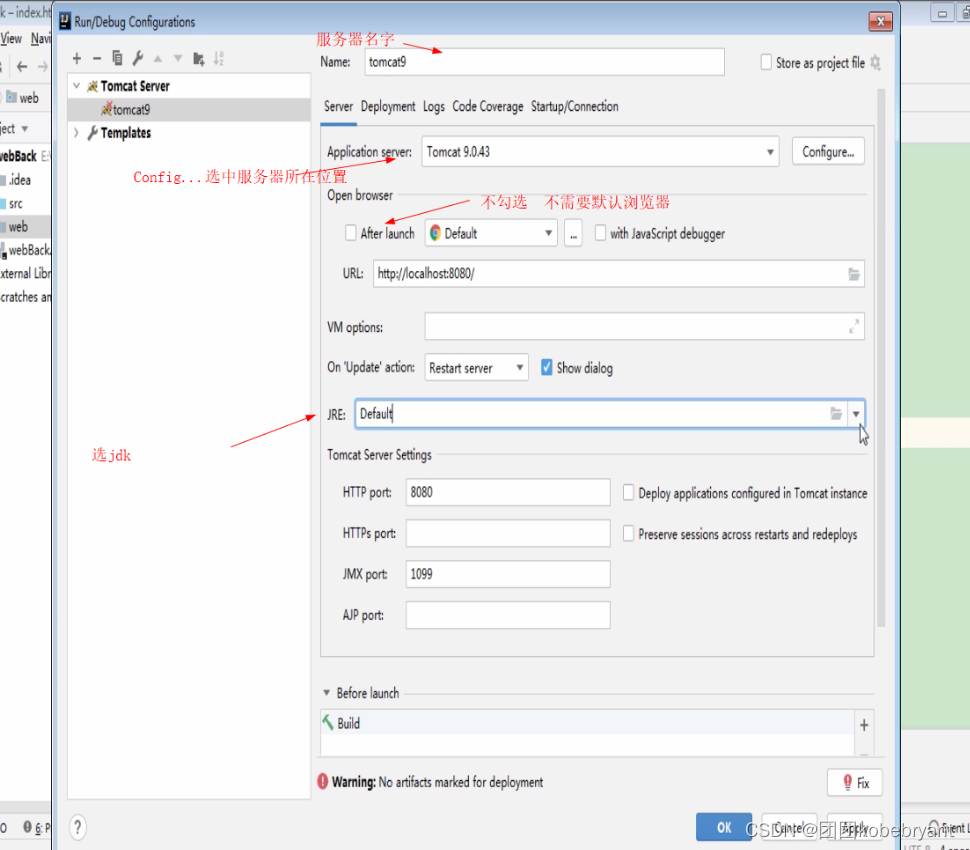Add a new configuration with plus icon
This screenshot has height=850, width=970.
[77, 59]
